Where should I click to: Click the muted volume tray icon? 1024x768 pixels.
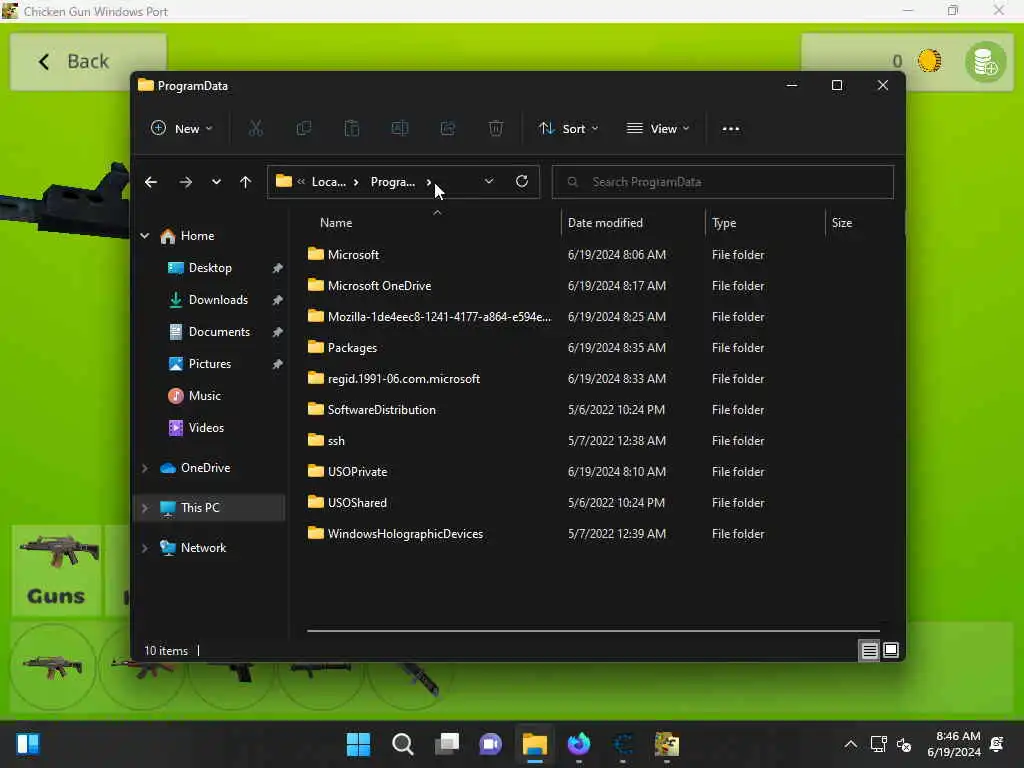coord(904,744)
